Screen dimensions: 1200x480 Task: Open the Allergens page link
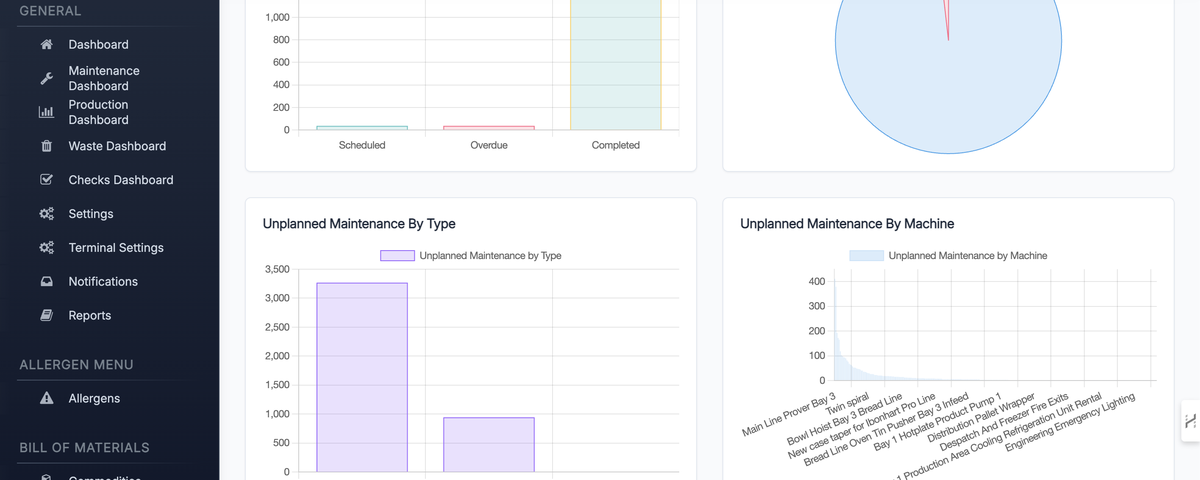[x=94, y=398]
